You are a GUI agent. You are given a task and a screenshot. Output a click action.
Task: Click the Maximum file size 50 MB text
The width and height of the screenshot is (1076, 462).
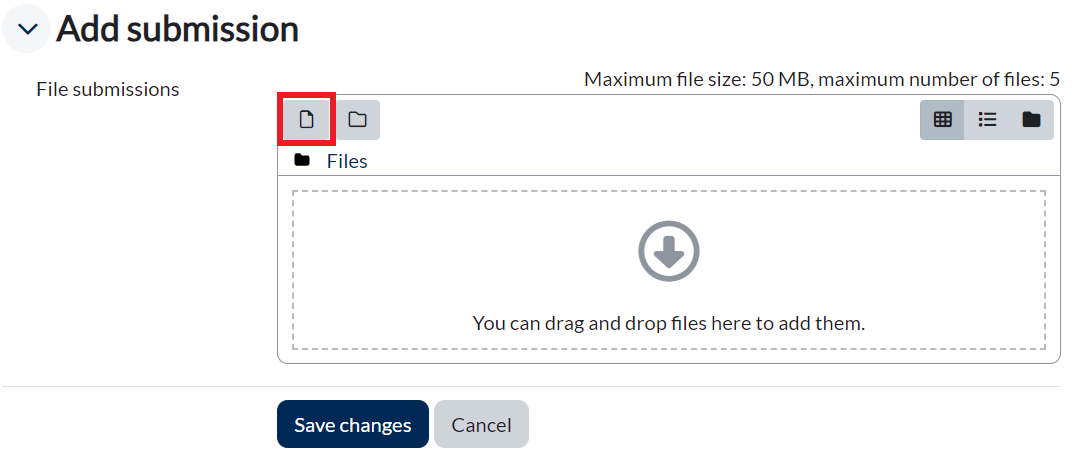point(697,79)
